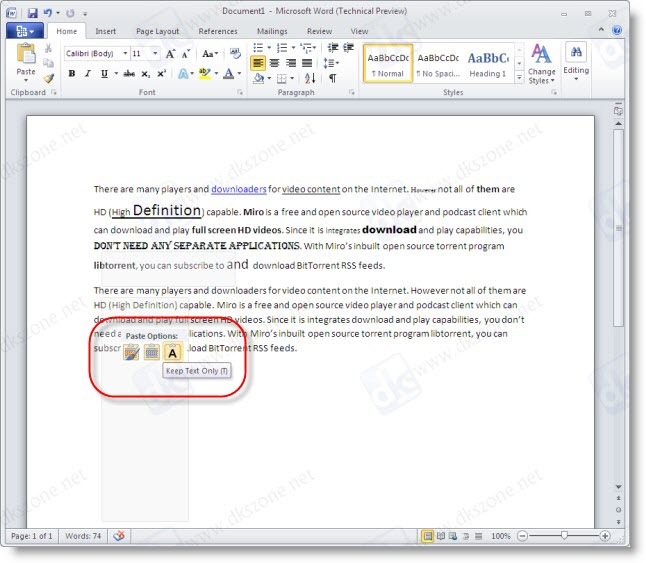646x563 pixels.
Task: Open font color picker
Action: click(x=239, y=74)
